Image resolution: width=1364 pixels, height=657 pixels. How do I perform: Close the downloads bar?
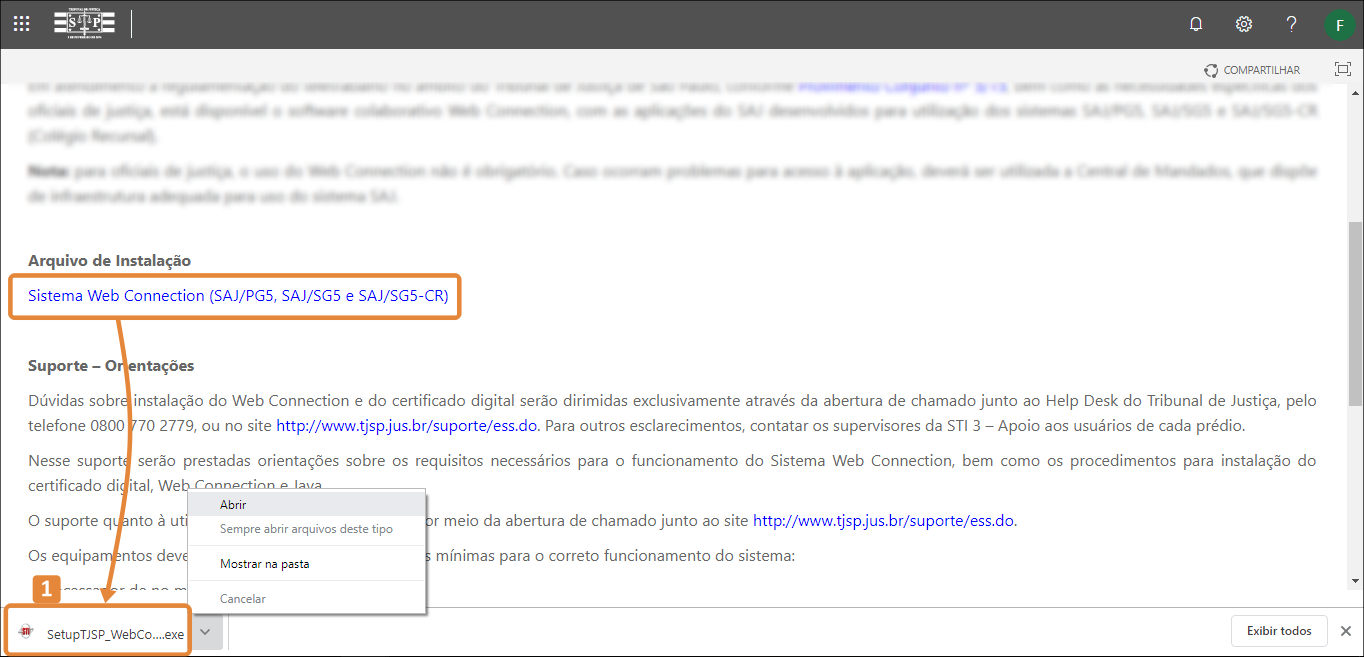pyautogui.click(x=1346, y=631)
